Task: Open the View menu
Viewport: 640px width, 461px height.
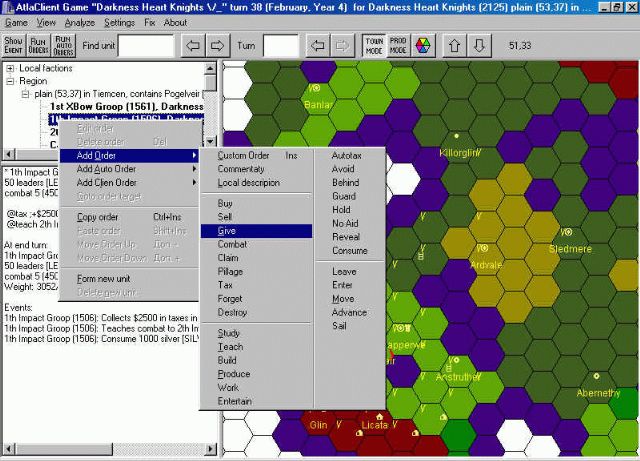Action: click(46, 23)
